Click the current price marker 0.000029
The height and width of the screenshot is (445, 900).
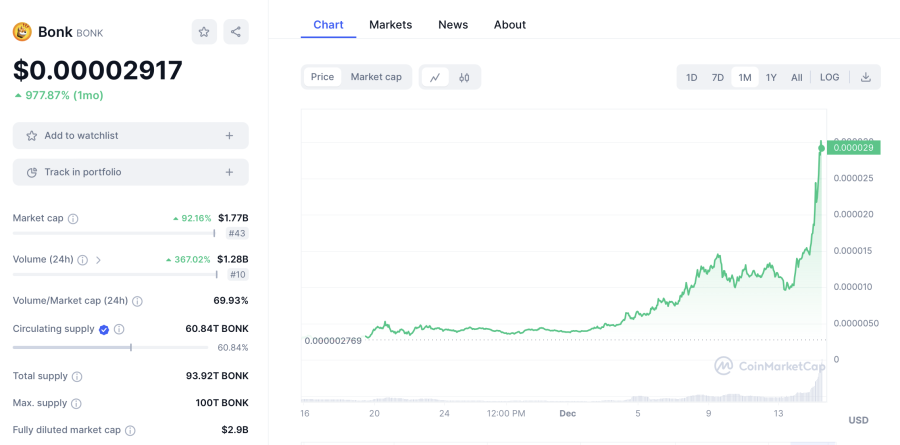854,148
